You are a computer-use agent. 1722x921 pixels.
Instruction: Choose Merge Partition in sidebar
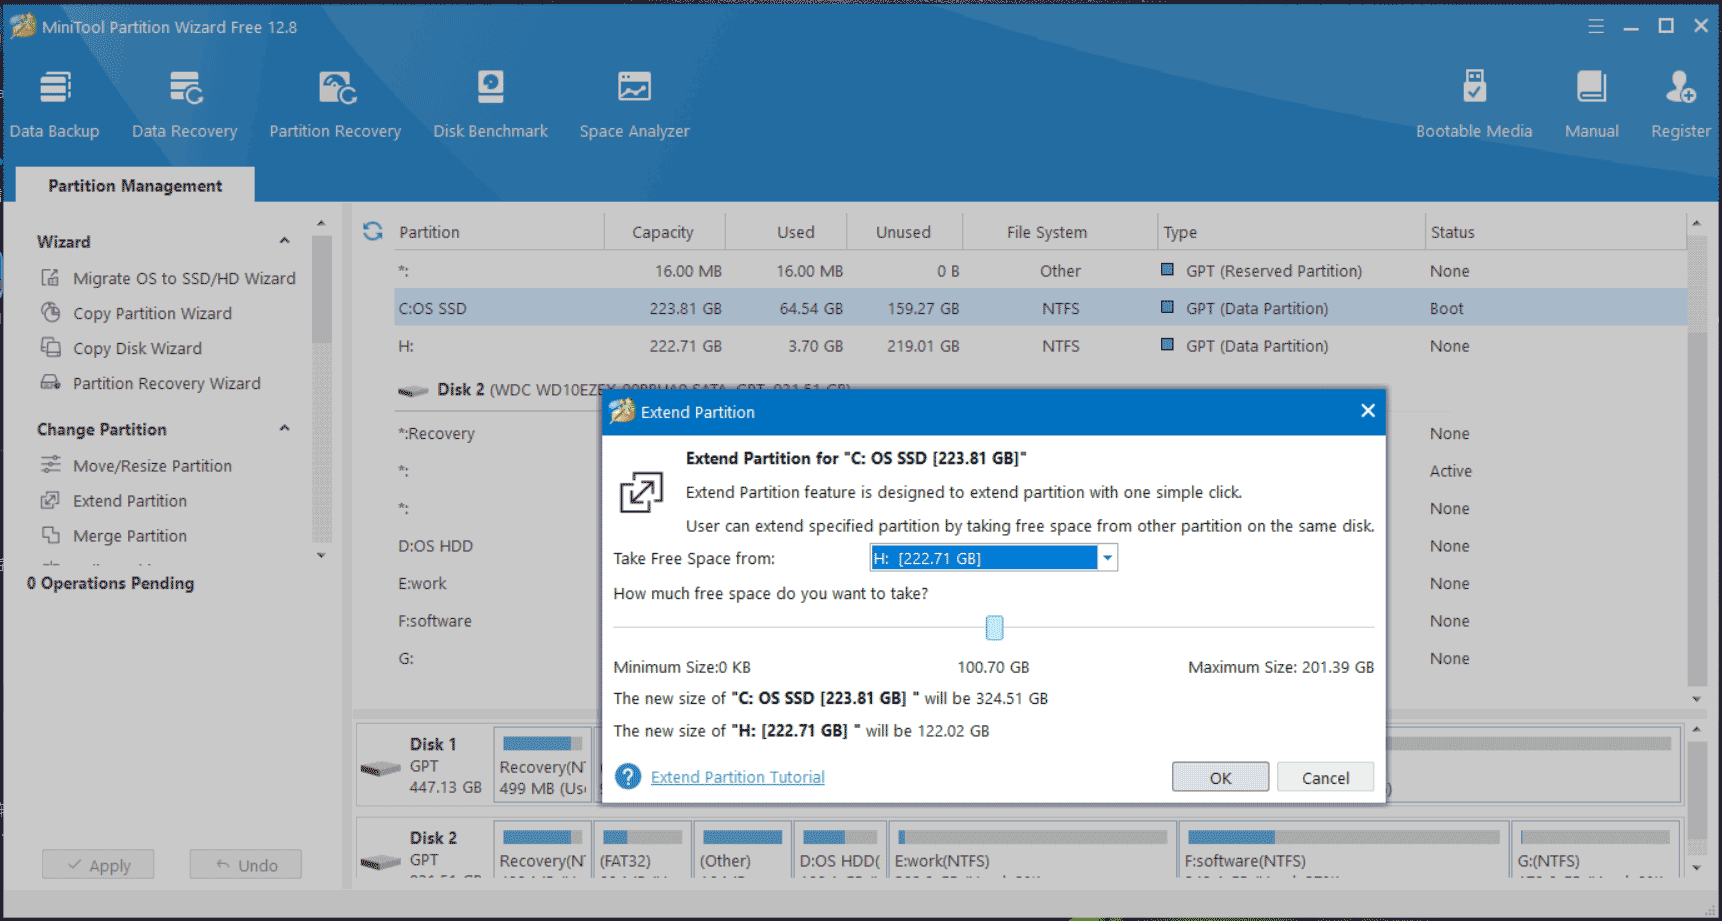pos(130,535)
